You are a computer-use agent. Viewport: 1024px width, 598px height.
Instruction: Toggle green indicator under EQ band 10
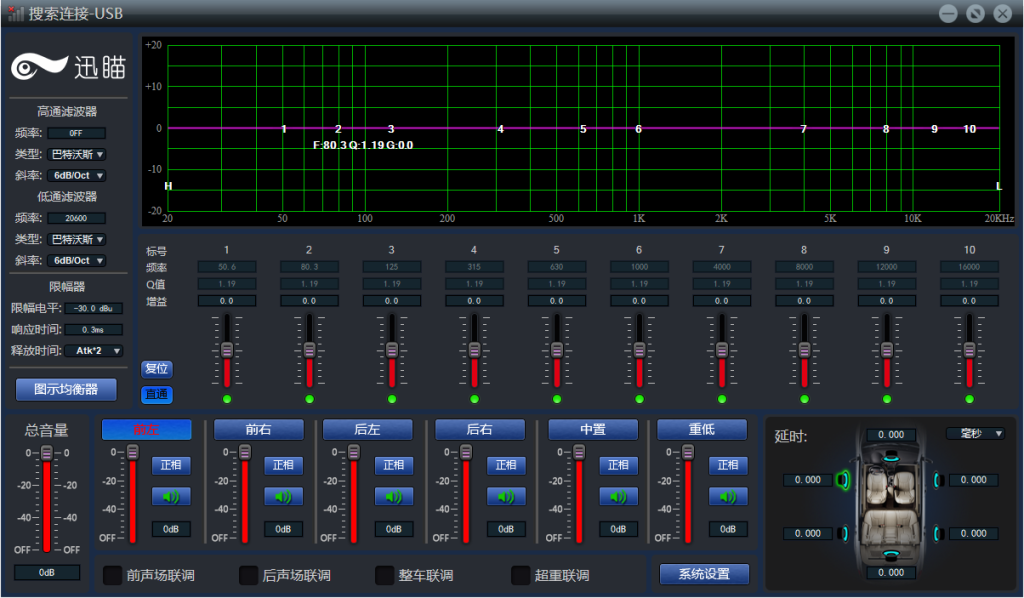click(x=969, y=399)
